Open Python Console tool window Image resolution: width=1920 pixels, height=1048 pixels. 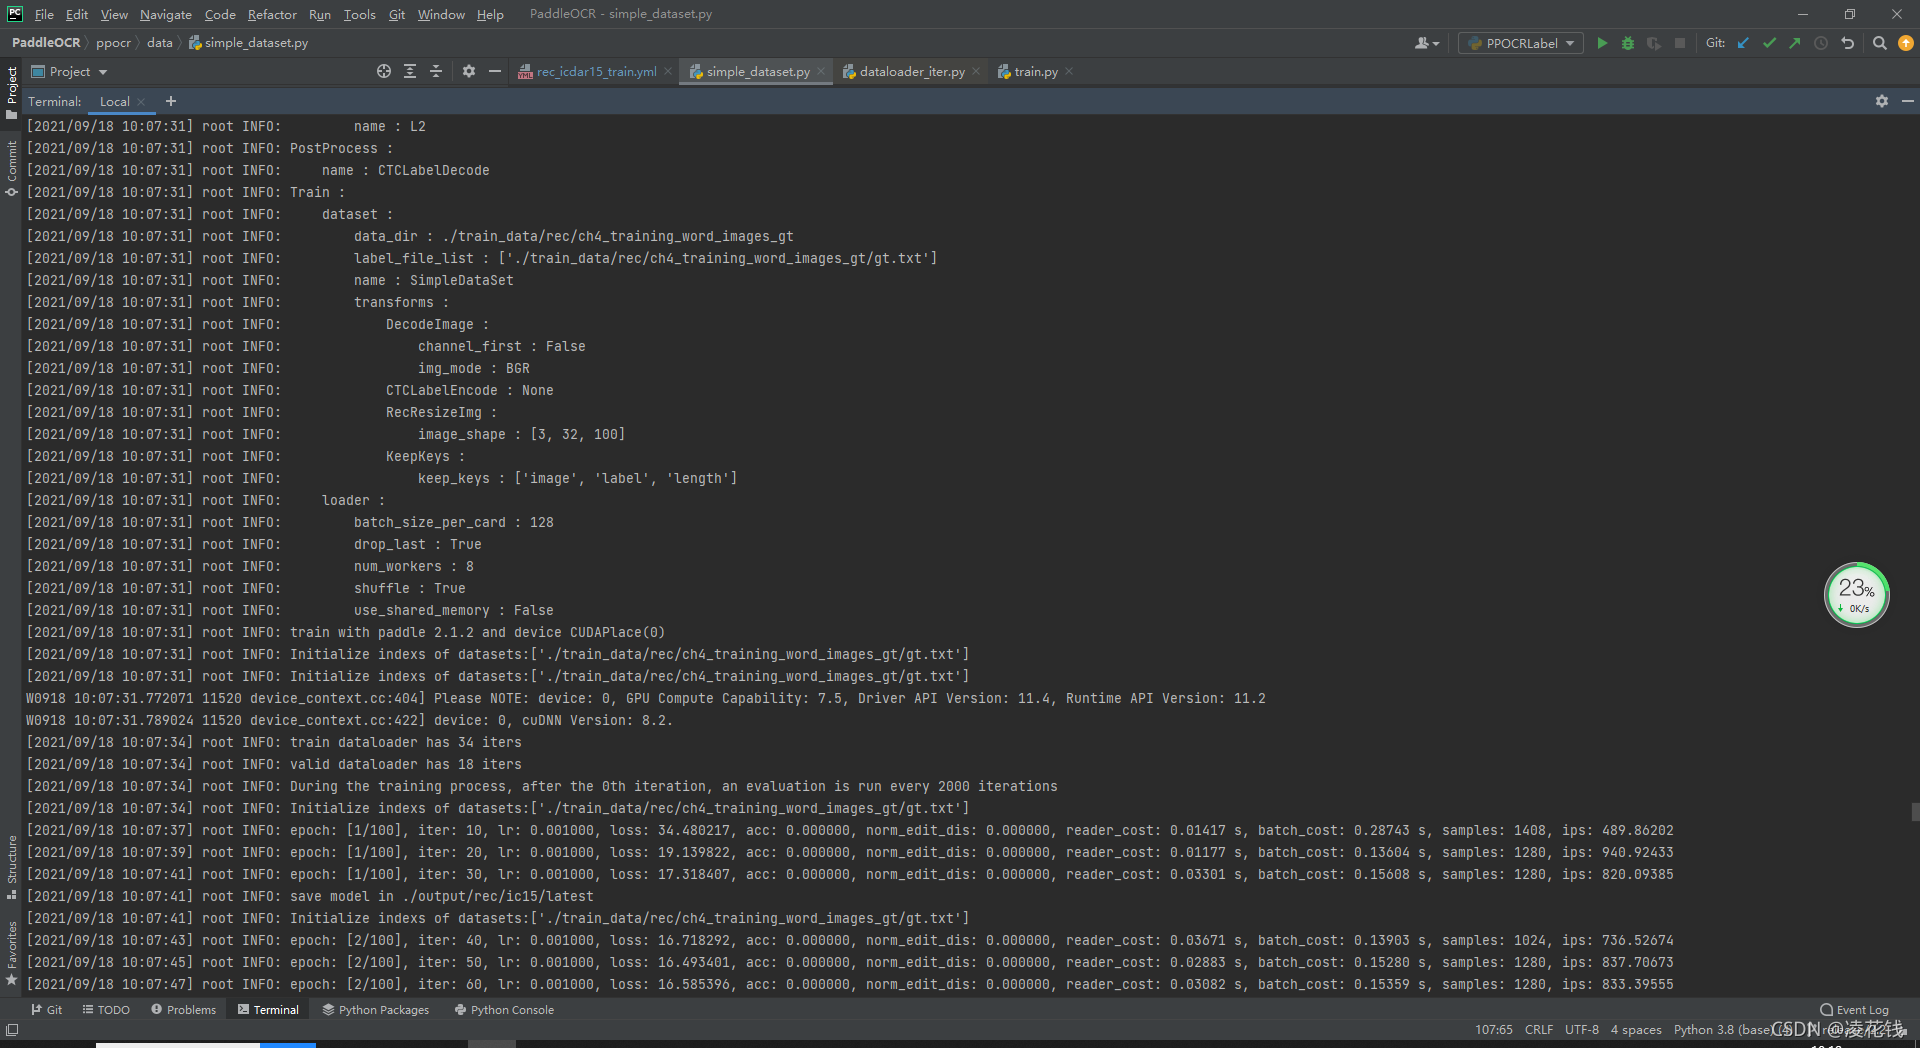[x=504, y=1010]
